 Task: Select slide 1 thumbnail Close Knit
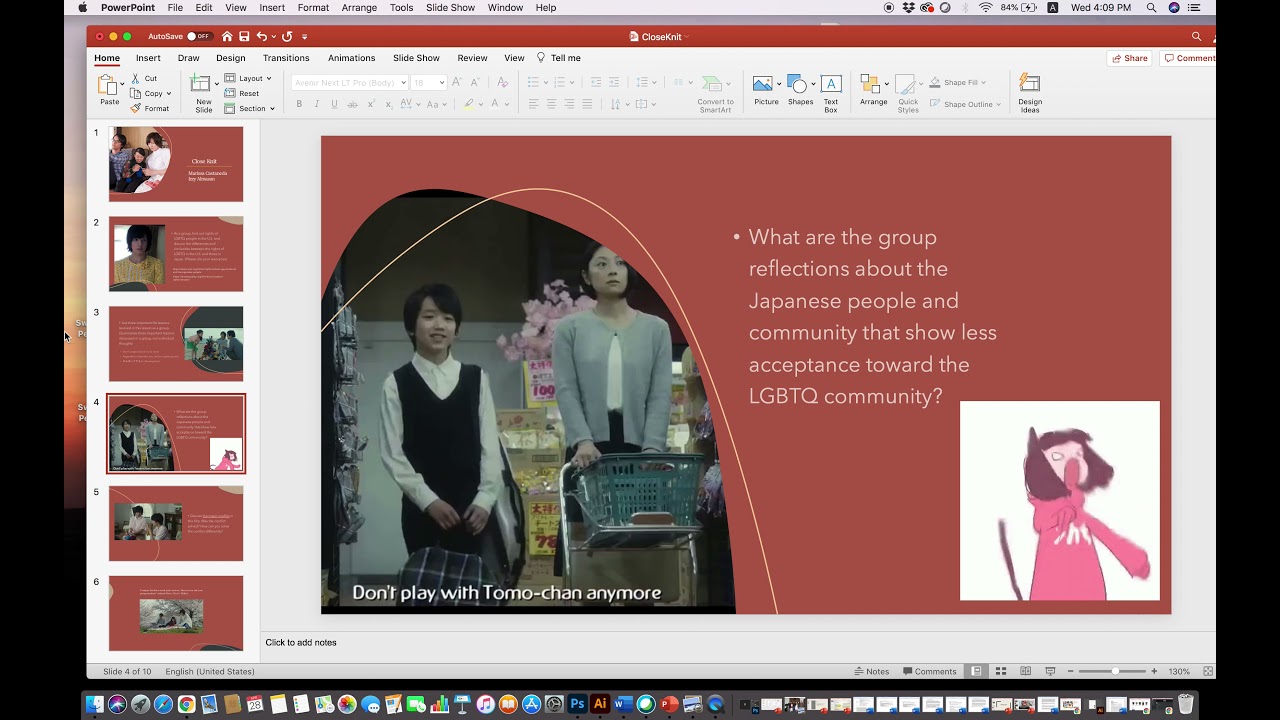point(176,164)
